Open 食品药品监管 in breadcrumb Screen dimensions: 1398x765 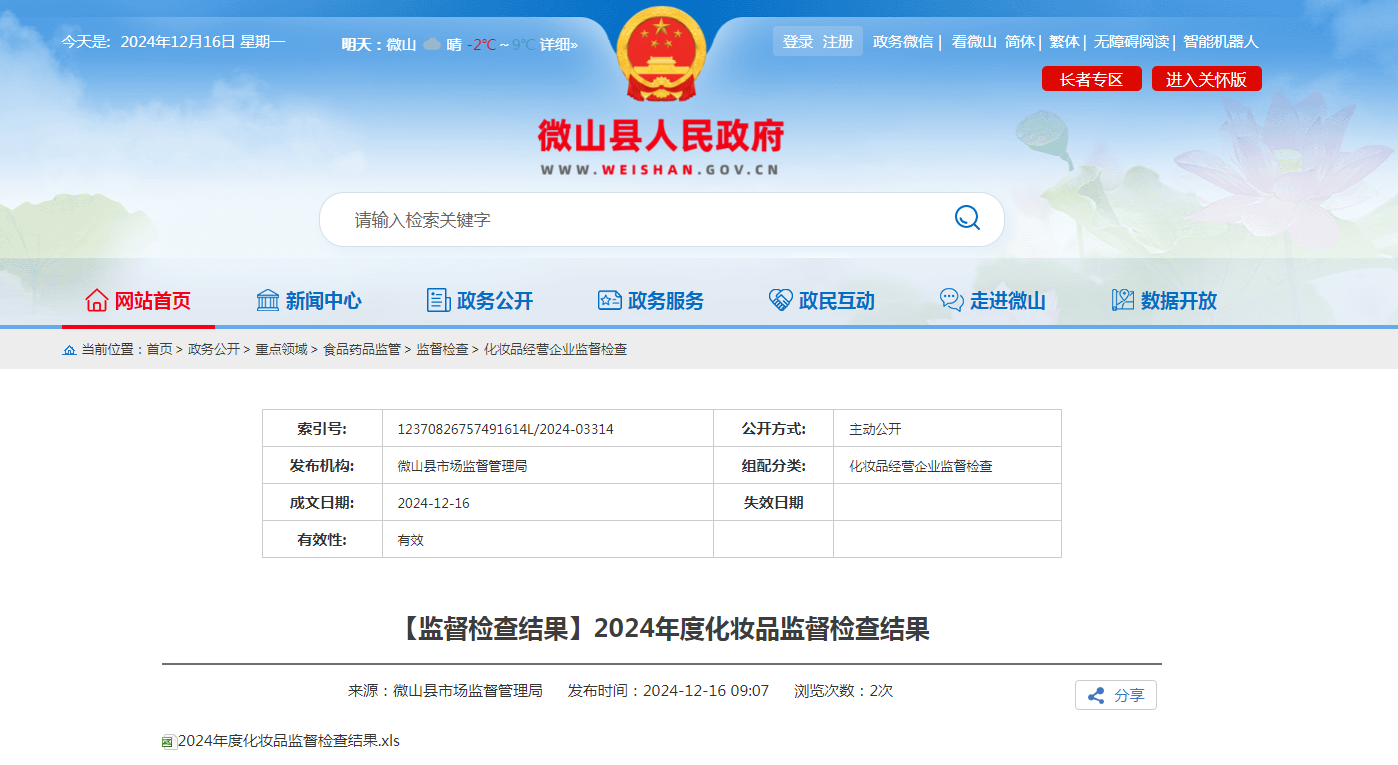(361, 349)
